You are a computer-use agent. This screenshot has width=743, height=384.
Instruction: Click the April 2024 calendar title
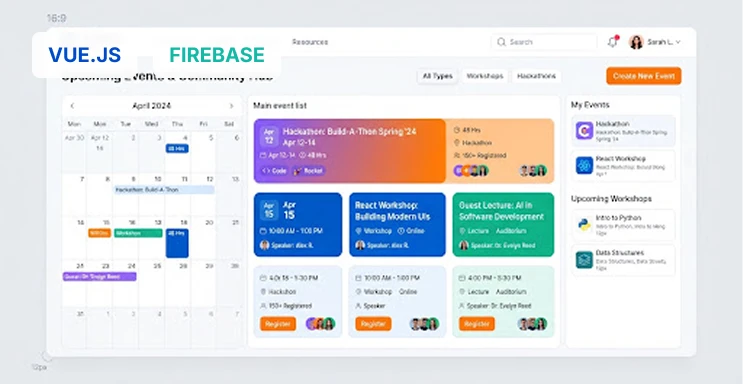pyautogui.click(x=152, y=106)
